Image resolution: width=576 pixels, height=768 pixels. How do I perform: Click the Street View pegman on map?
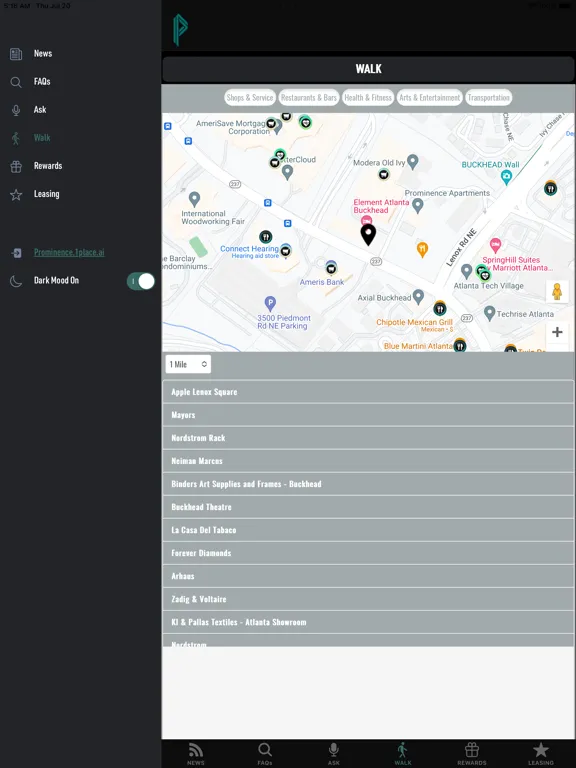tap(557, 292)
